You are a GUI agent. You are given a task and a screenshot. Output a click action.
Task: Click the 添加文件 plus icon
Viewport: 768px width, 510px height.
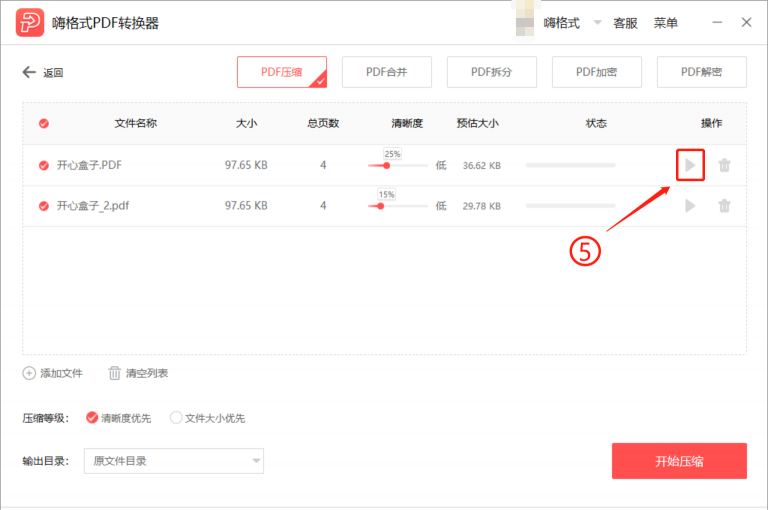pyautogui.click(x=29, y=373)
